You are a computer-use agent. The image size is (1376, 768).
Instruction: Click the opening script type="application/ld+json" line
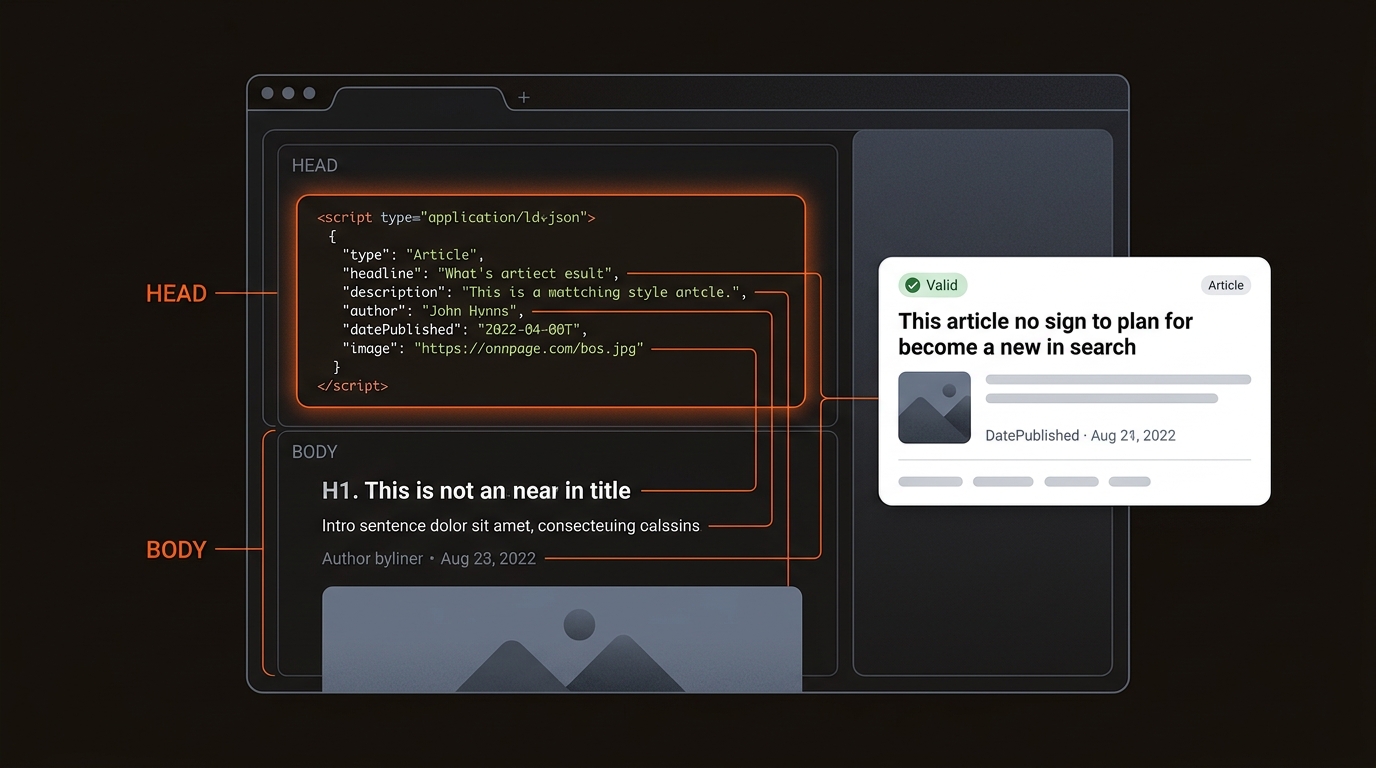coord(456,217)
